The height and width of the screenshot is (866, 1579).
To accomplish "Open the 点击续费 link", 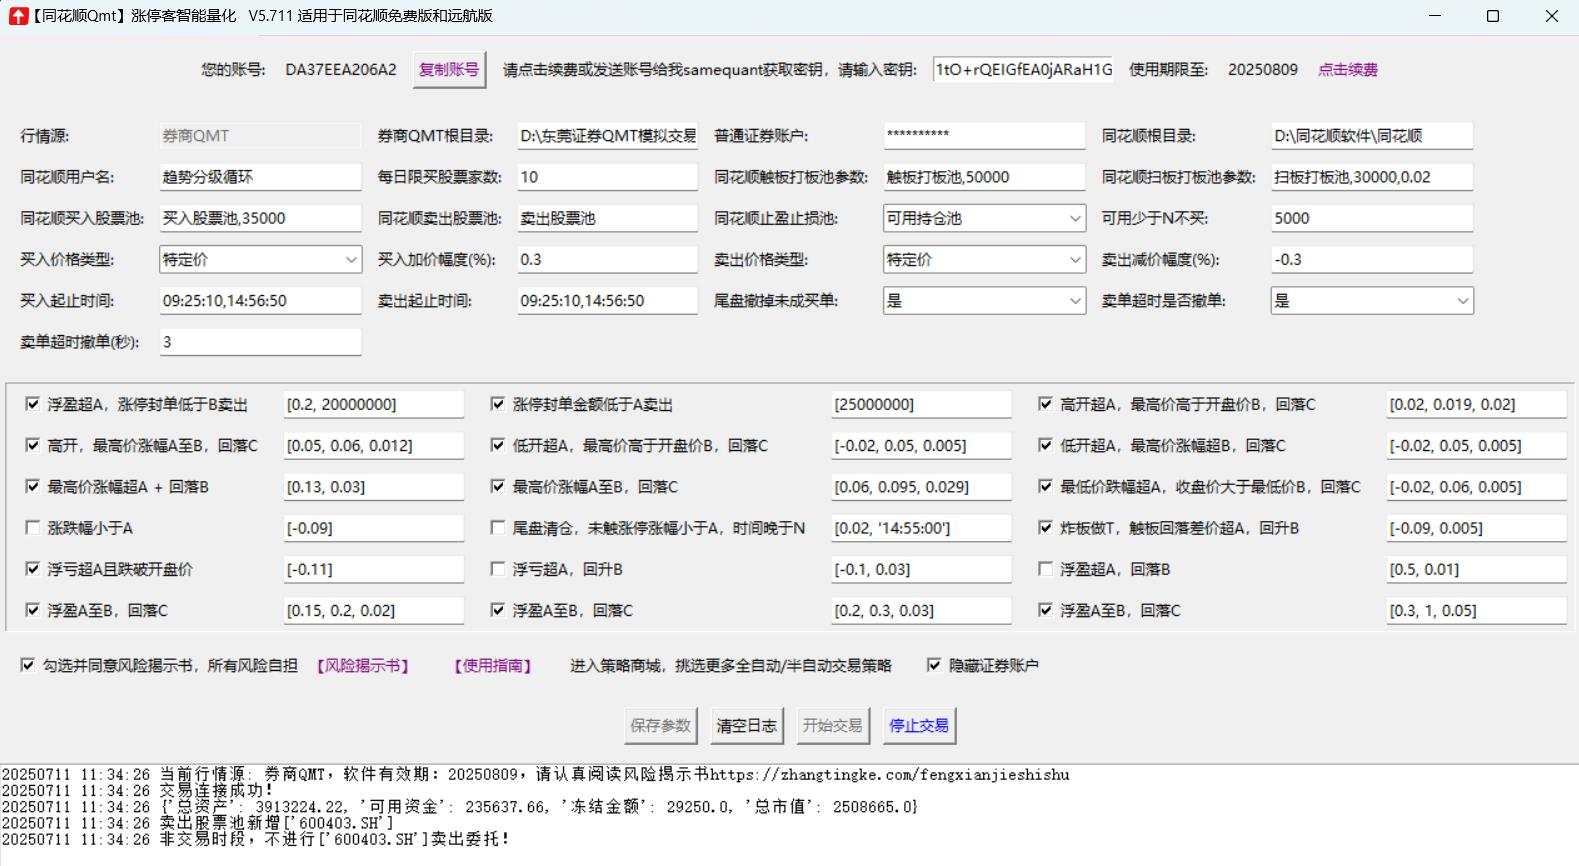I will pyautogui.click(x=1347, y=70).
